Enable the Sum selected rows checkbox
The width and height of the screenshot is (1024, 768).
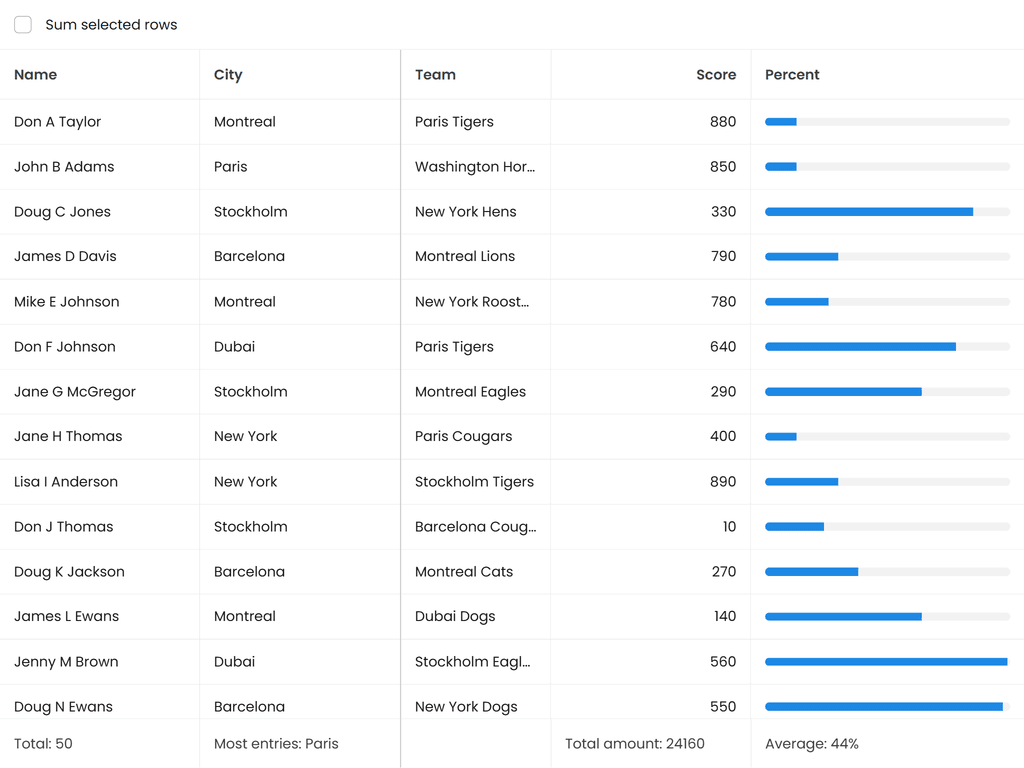[x=23, y=25]
